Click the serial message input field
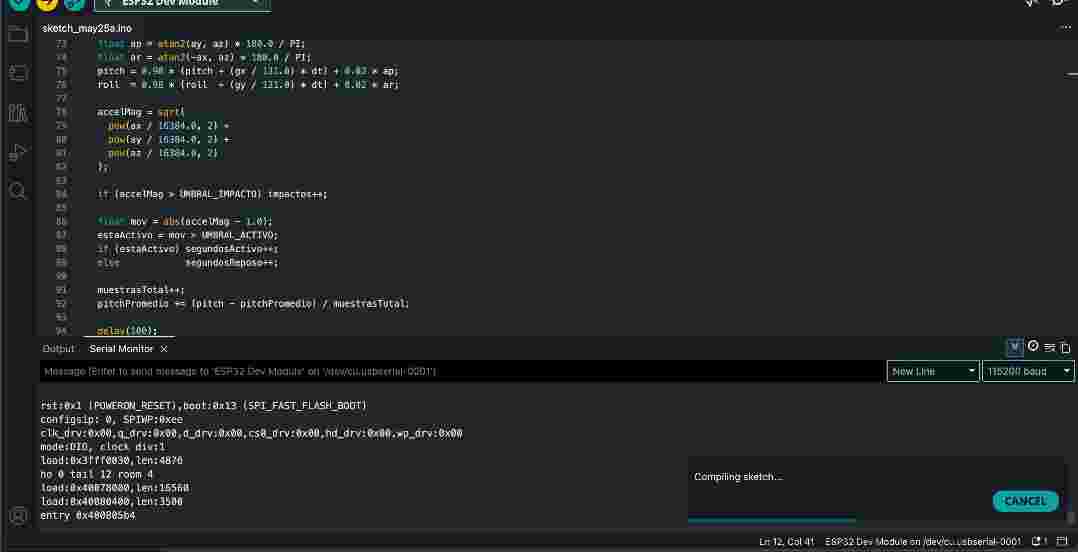 click(461, 371)
